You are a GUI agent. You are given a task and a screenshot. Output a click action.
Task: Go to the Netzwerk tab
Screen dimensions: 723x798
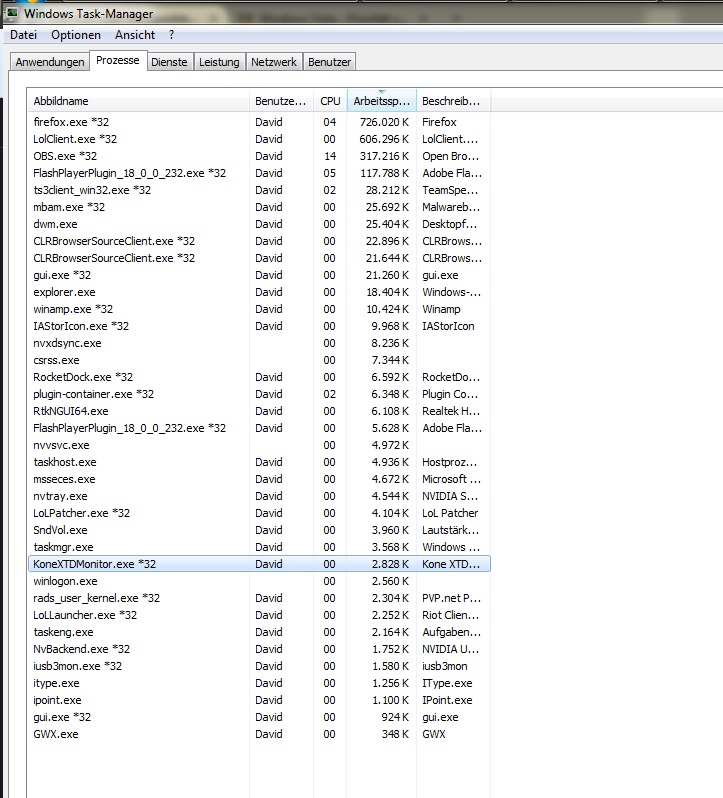(274, 62)
